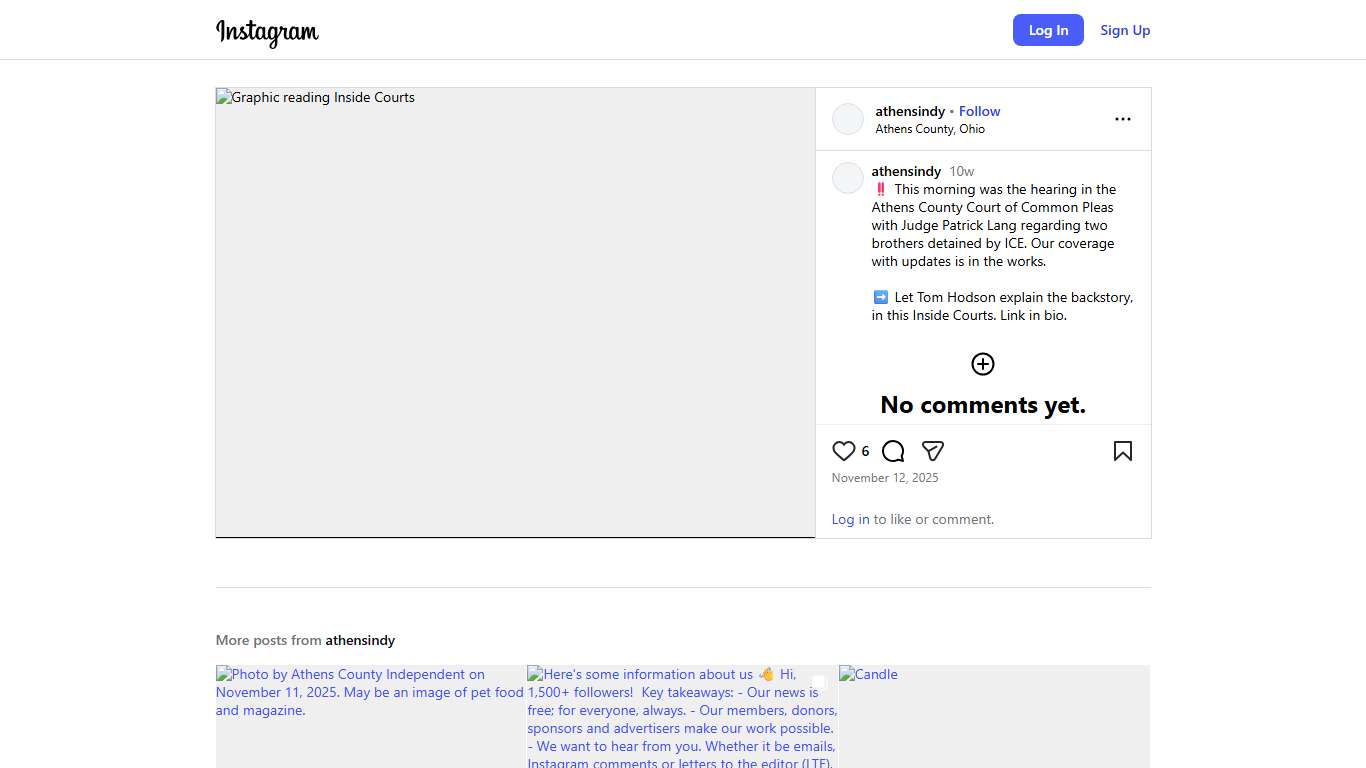Save post using bookmark icon
The height and width of the screenshot is (768, 1366).
(x=1122, y=451)
